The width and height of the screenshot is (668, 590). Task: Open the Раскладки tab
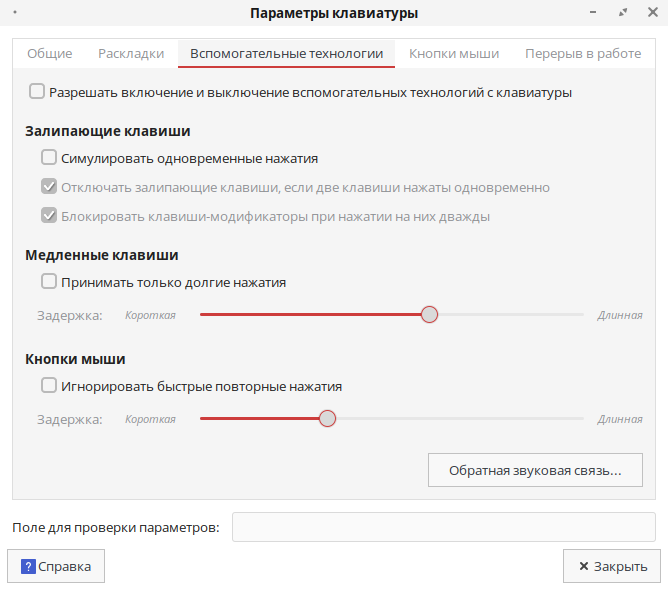(131, 54)
